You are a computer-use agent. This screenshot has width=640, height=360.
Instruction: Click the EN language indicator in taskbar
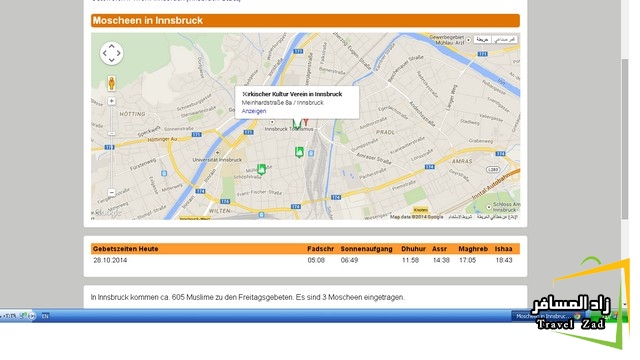click(45, 316)
